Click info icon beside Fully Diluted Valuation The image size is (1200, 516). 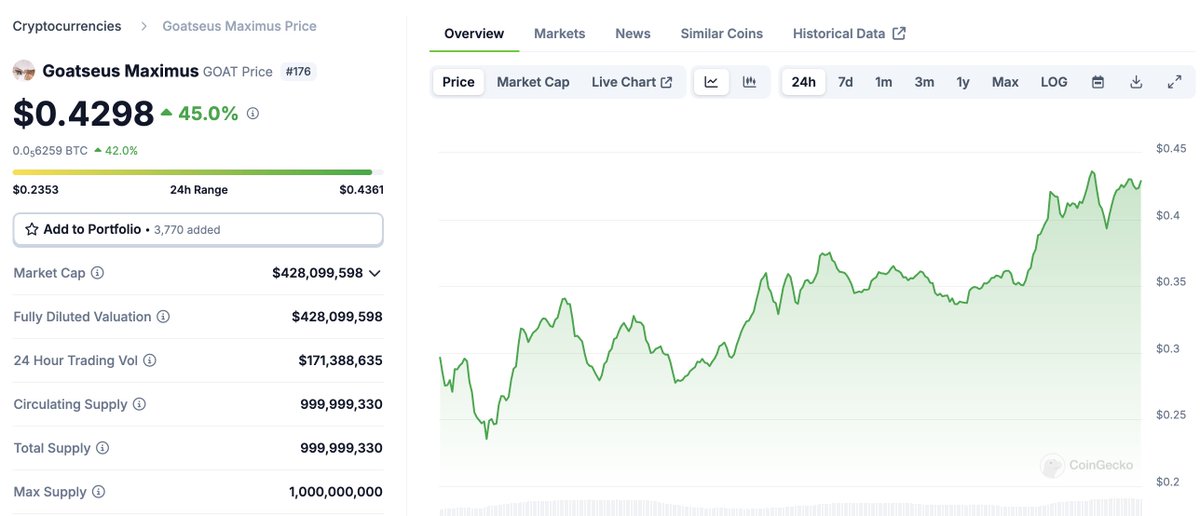tap(163, 317)
